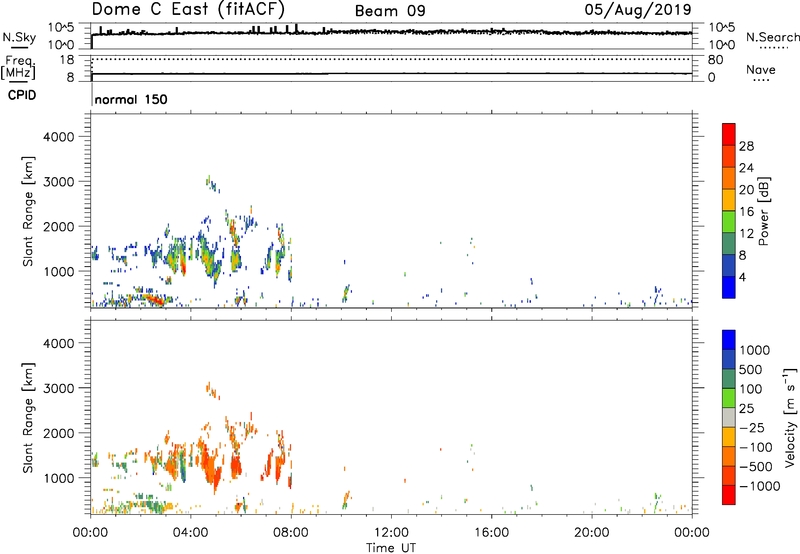
Task: Click the 'Freq. [MHz]' axis label
Action: coord(18,68)
